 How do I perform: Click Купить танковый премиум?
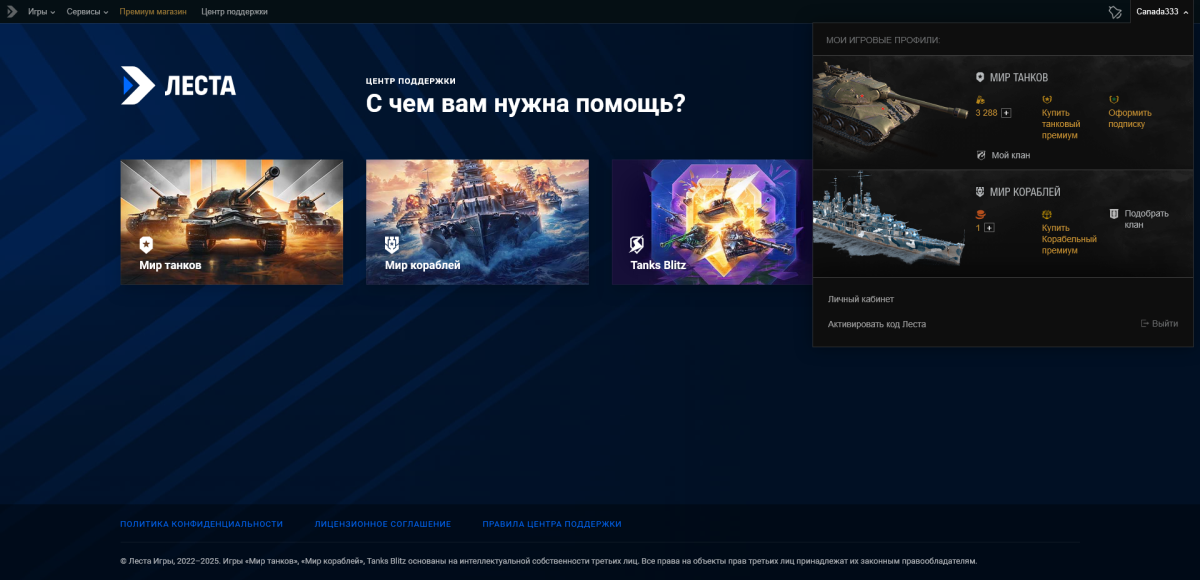[1062, 124]
